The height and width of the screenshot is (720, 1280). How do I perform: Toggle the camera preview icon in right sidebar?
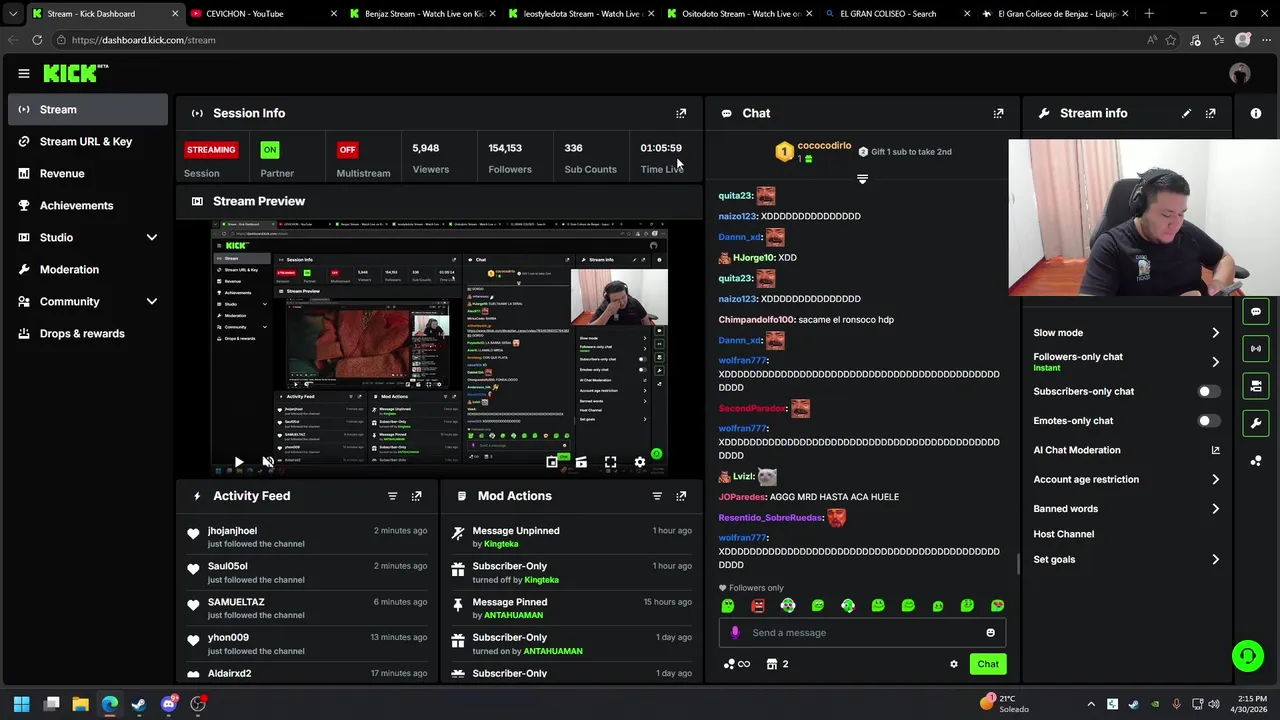pyautogui.click(x=1256, y=386)
